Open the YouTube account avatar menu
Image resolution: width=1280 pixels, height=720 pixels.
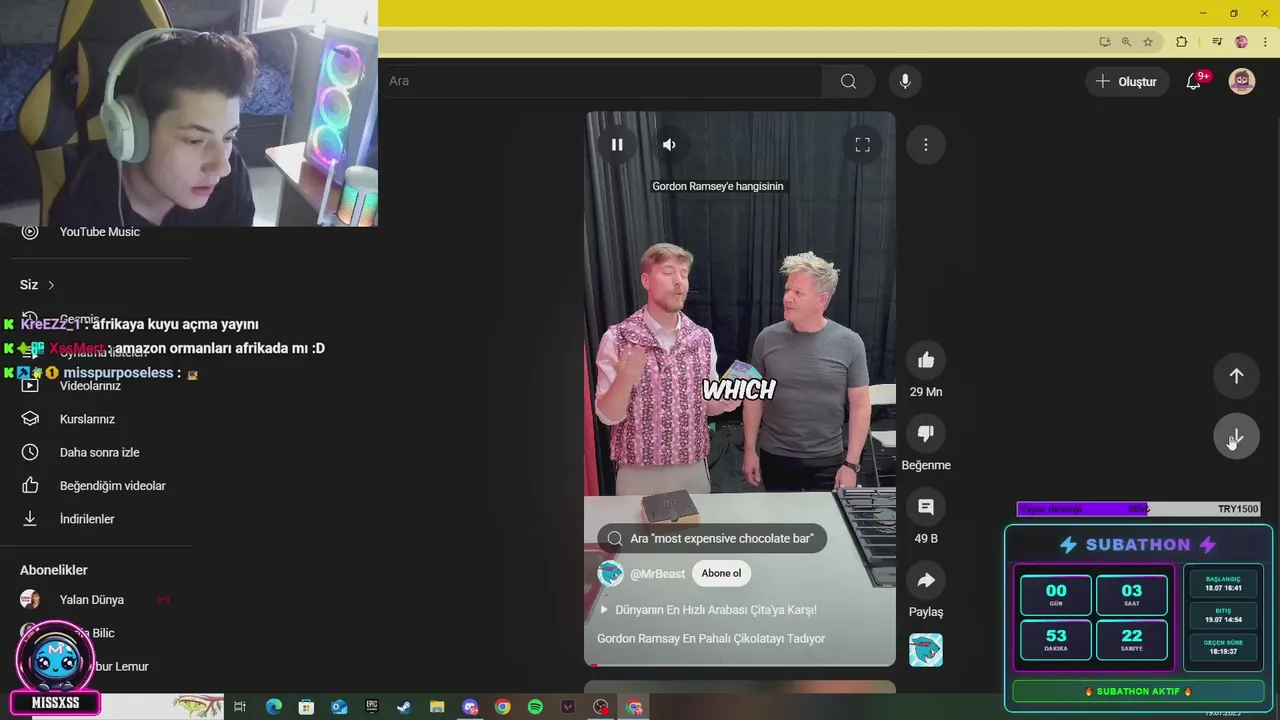pos(1242,82)
